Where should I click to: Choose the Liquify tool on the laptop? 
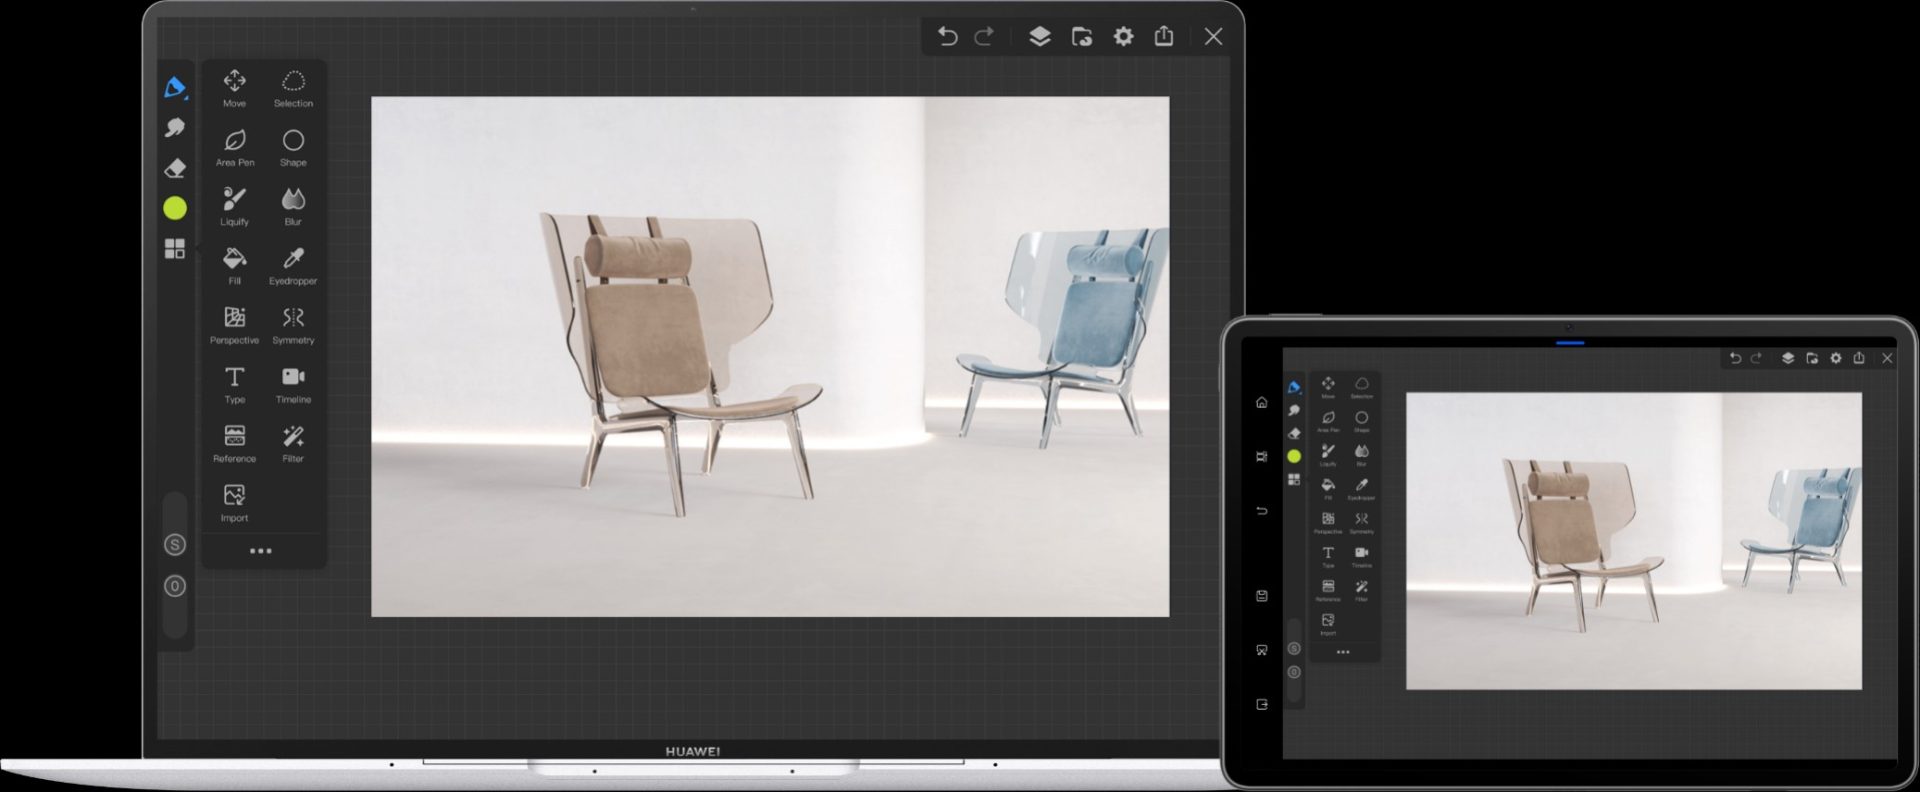[234, 205]
